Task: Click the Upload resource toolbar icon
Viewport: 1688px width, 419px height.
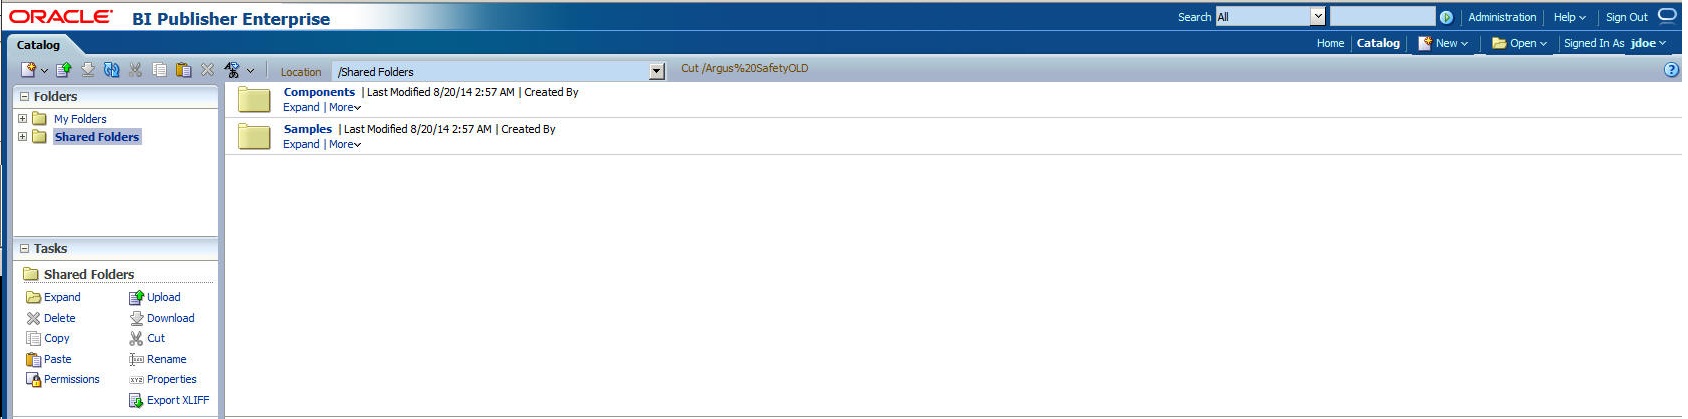Action: (64, 70)
